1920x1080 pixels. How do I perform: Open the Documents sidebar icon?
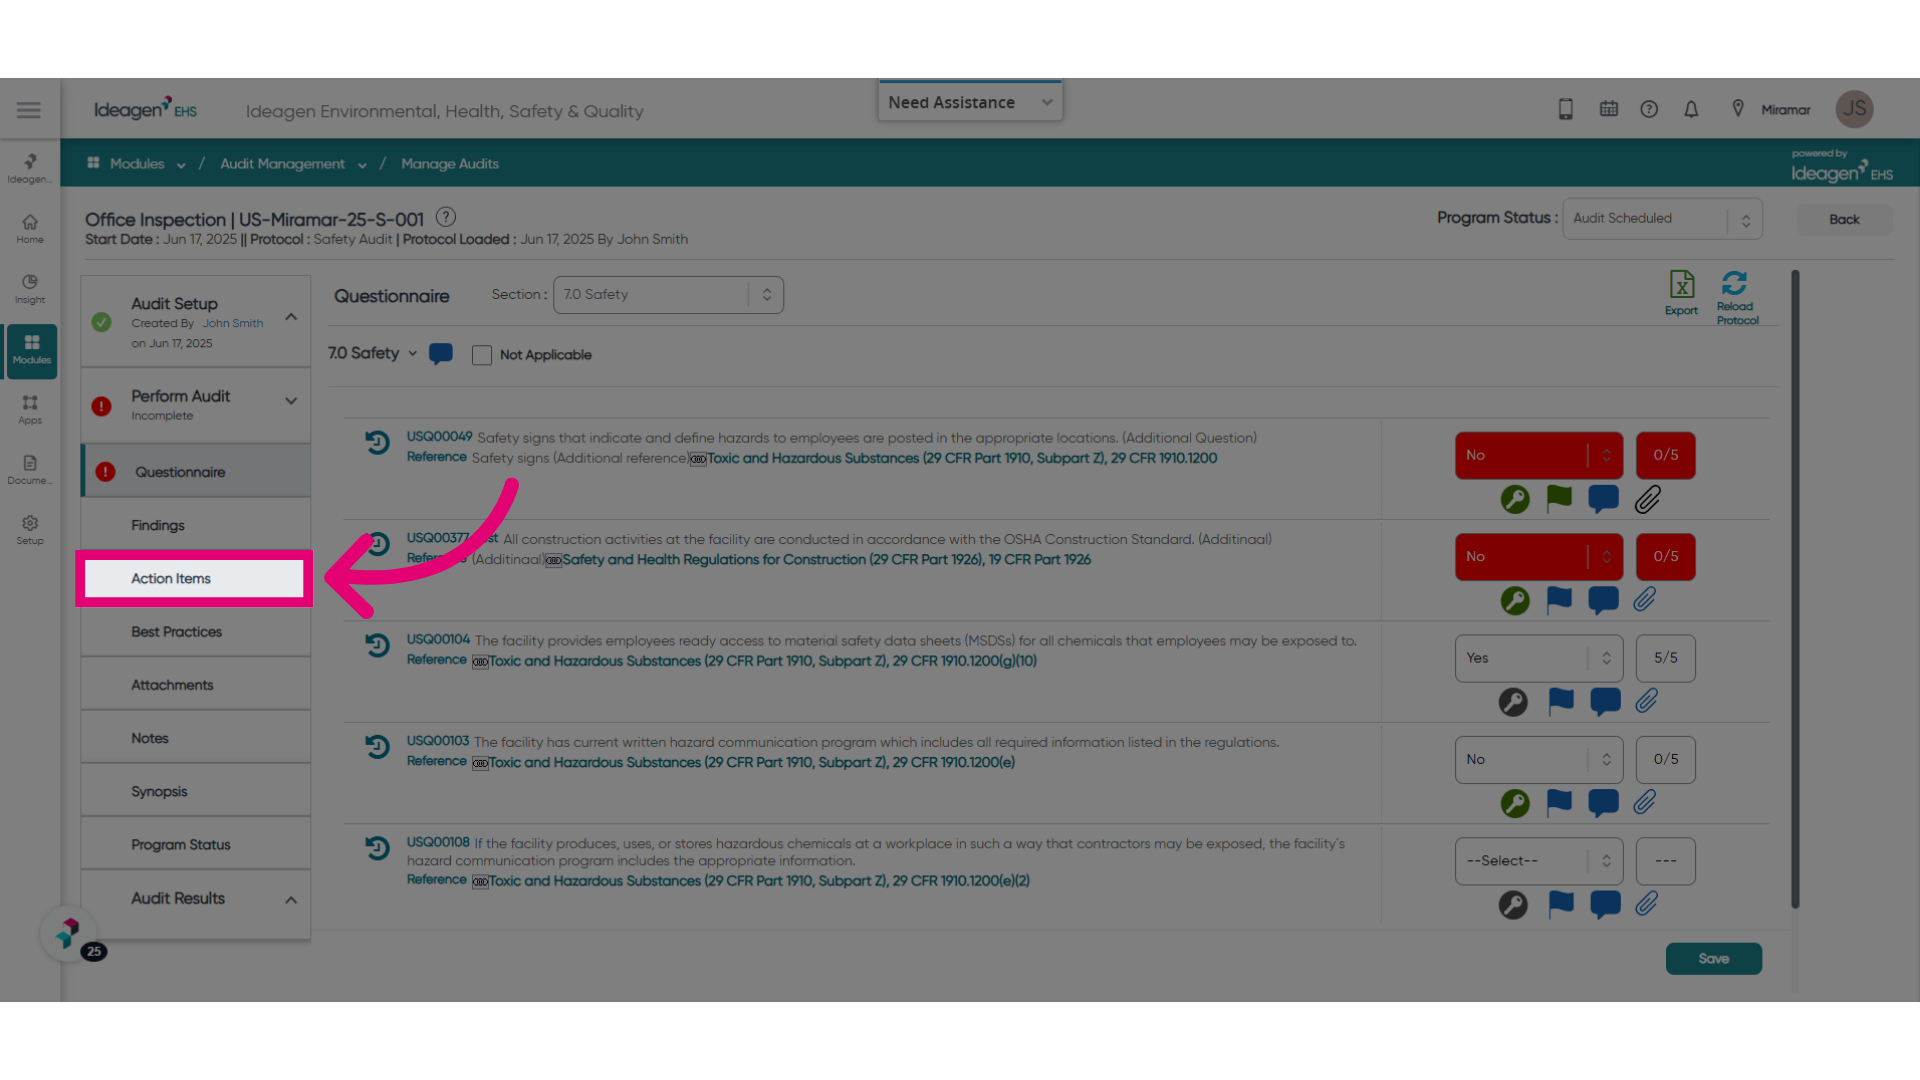[30, 470]
